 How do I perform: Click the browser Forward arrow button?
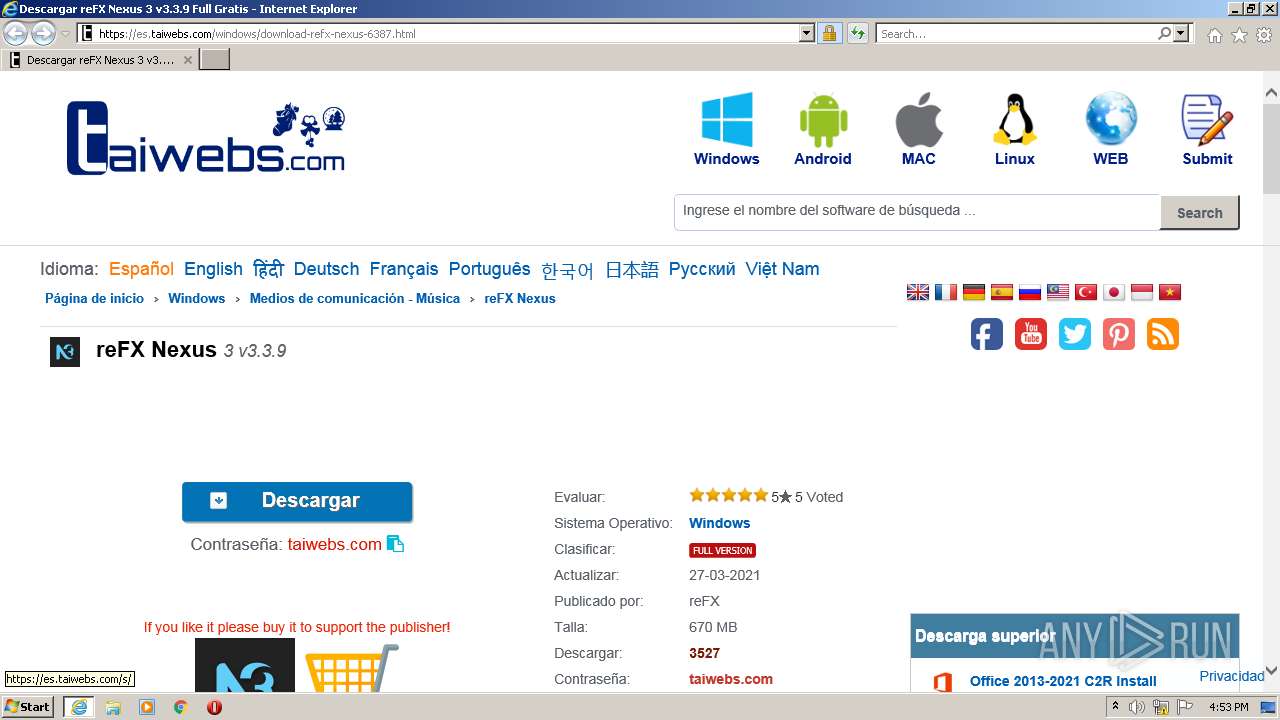[43, 34]
